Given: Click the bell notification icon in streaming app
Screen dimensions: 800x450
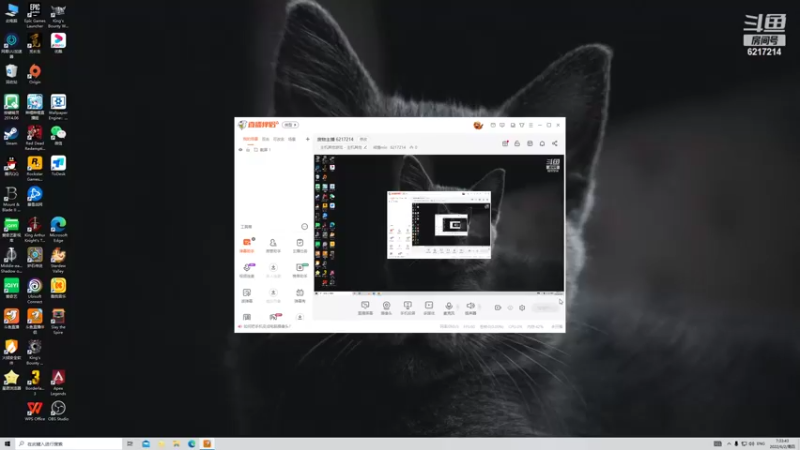Looking at the screenshot, I should pyautogui.click(x=542, y=143).
